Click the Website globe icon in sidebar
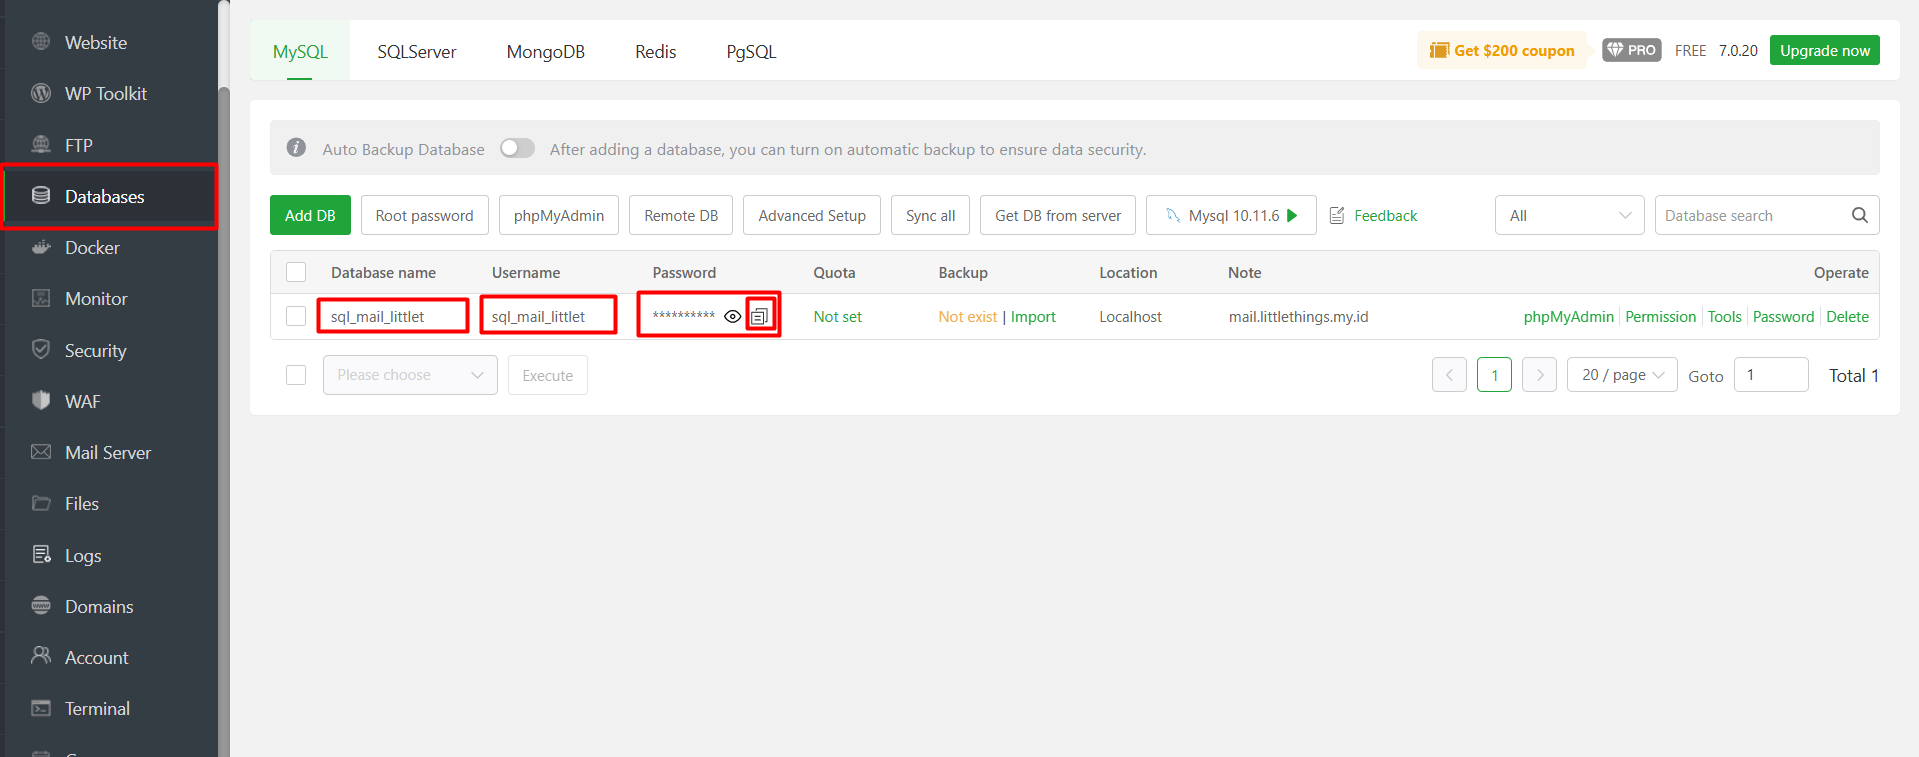 tap(41, 42)
